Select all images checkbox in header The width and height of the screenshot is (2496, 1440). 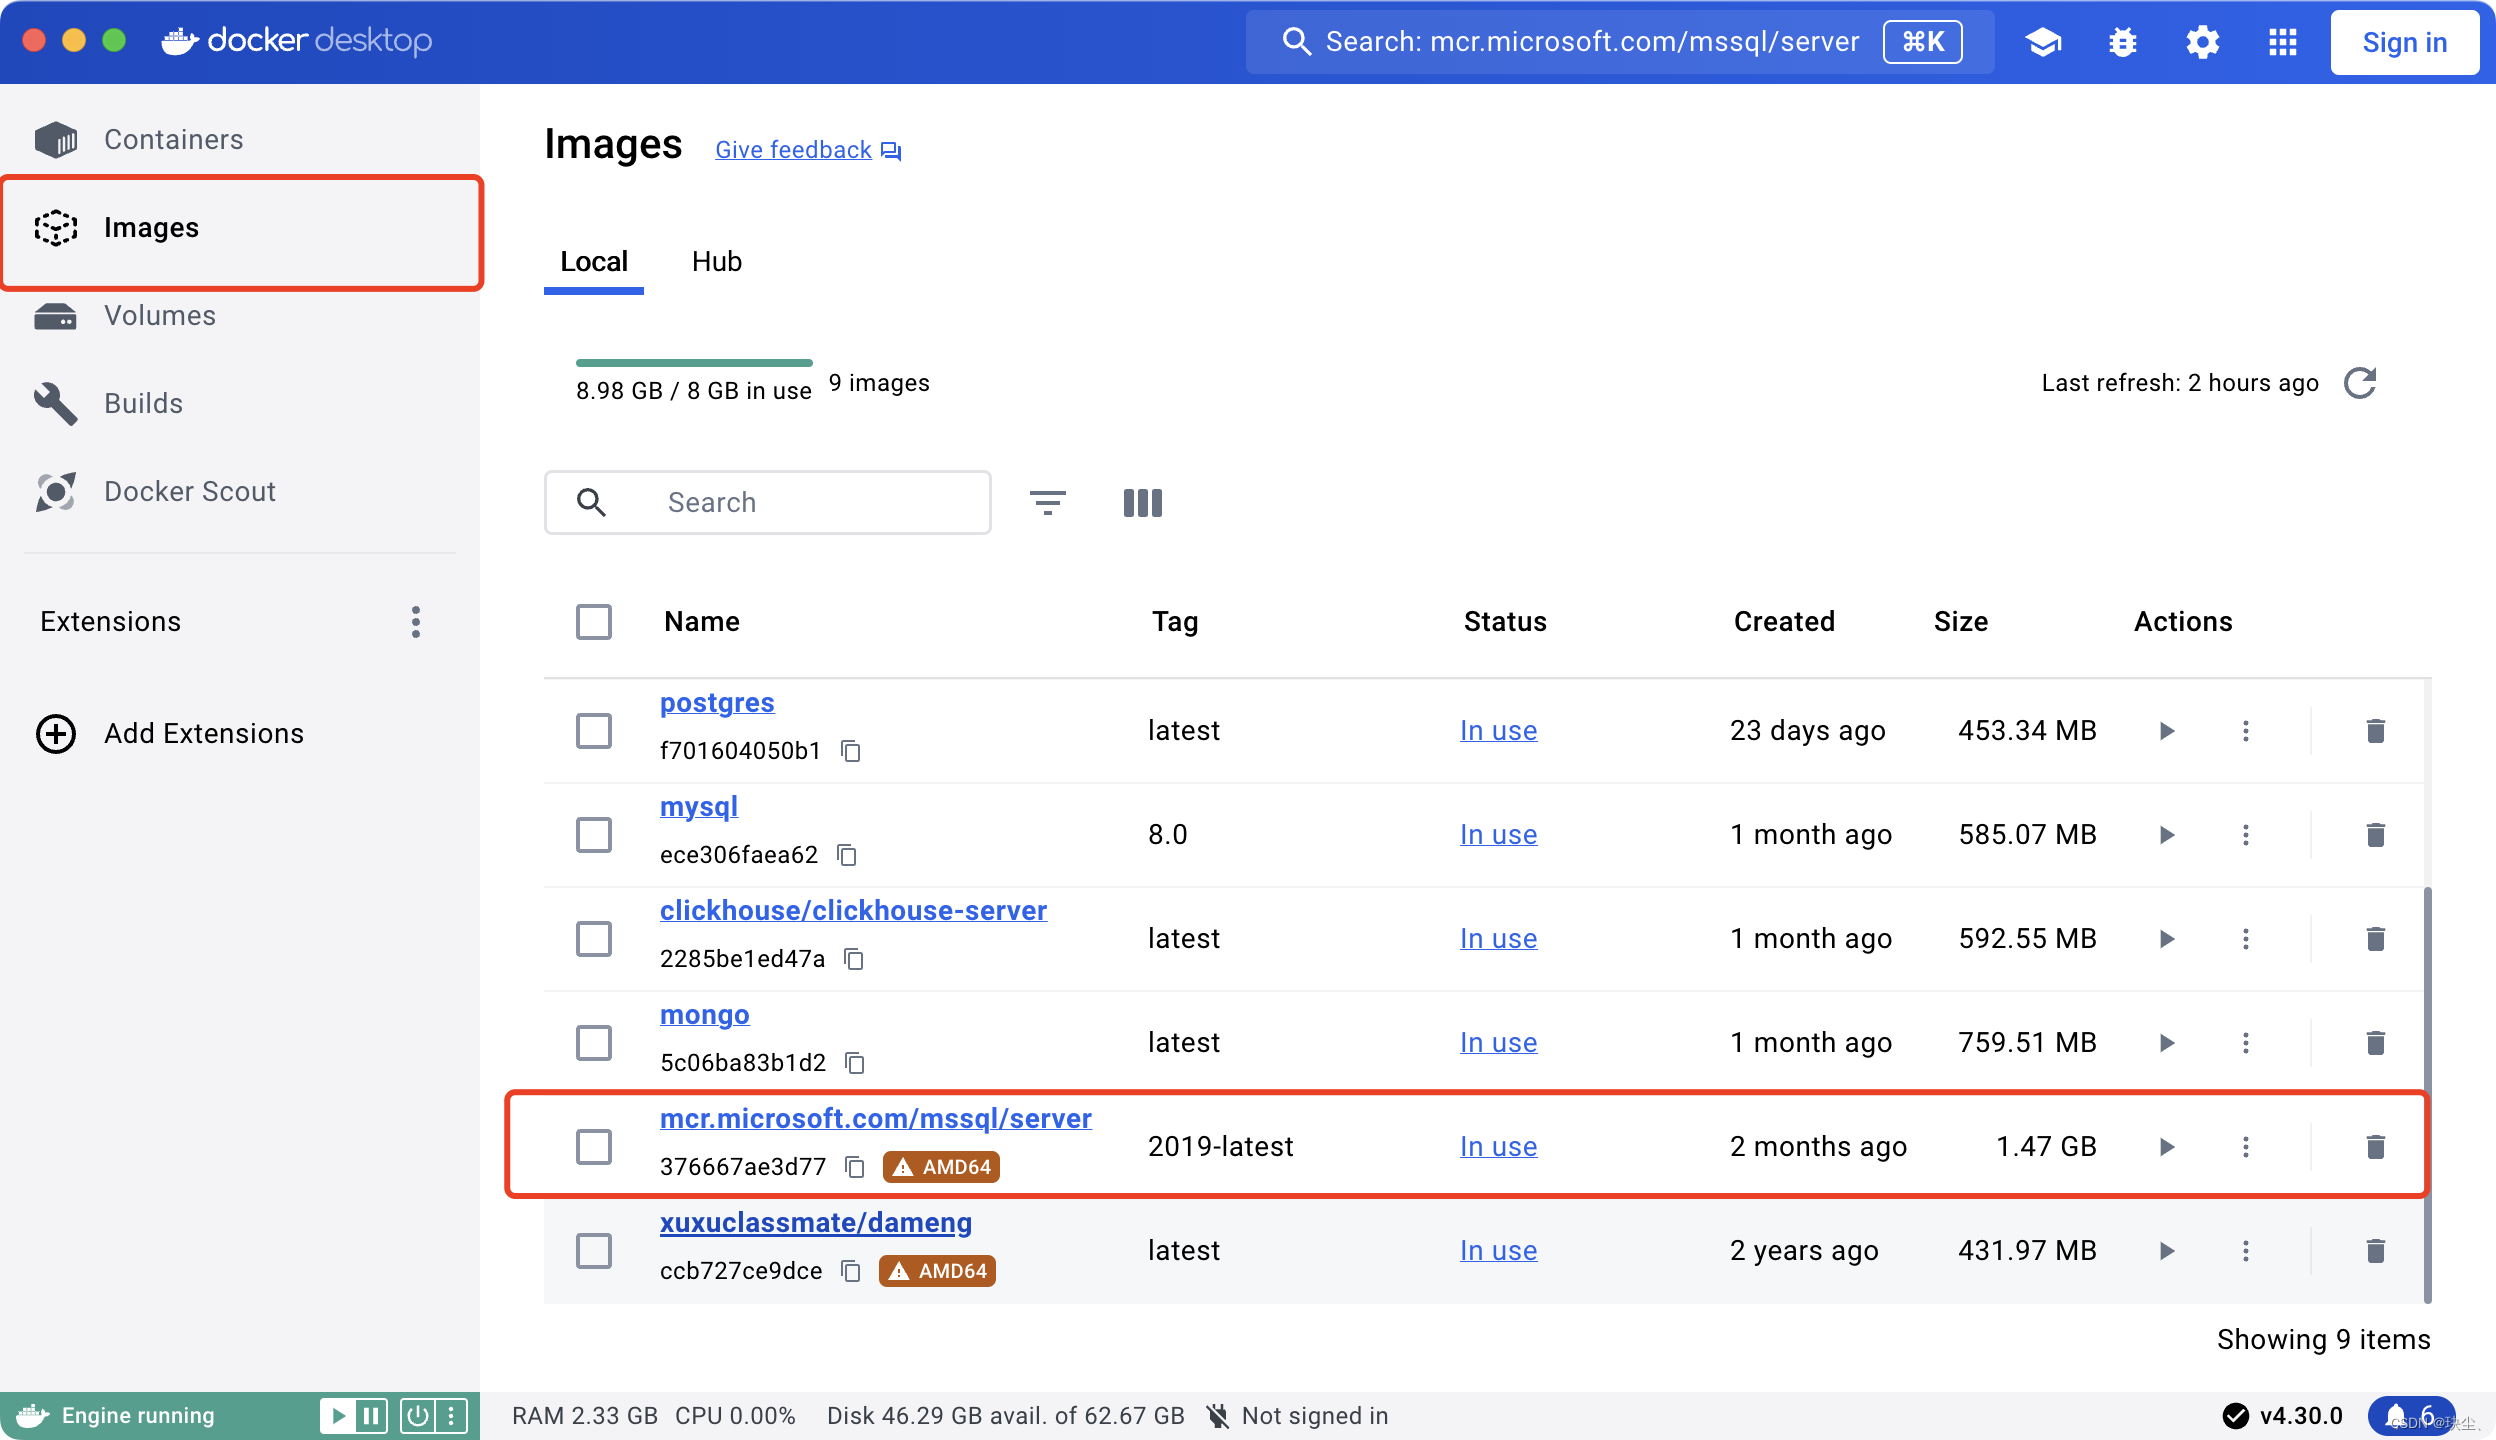pyautogui.click(x=594, y=622)
